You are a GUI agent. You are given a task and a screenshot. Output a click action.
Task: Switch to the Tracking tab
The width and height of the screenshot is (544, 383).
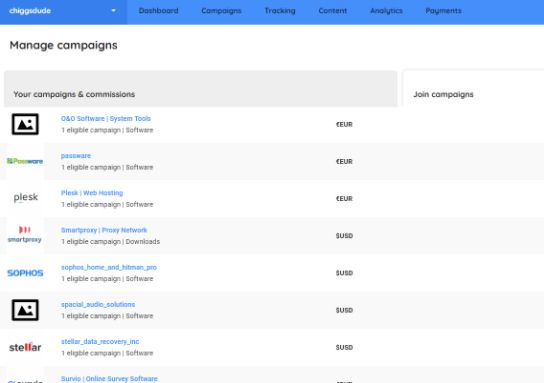280,11
